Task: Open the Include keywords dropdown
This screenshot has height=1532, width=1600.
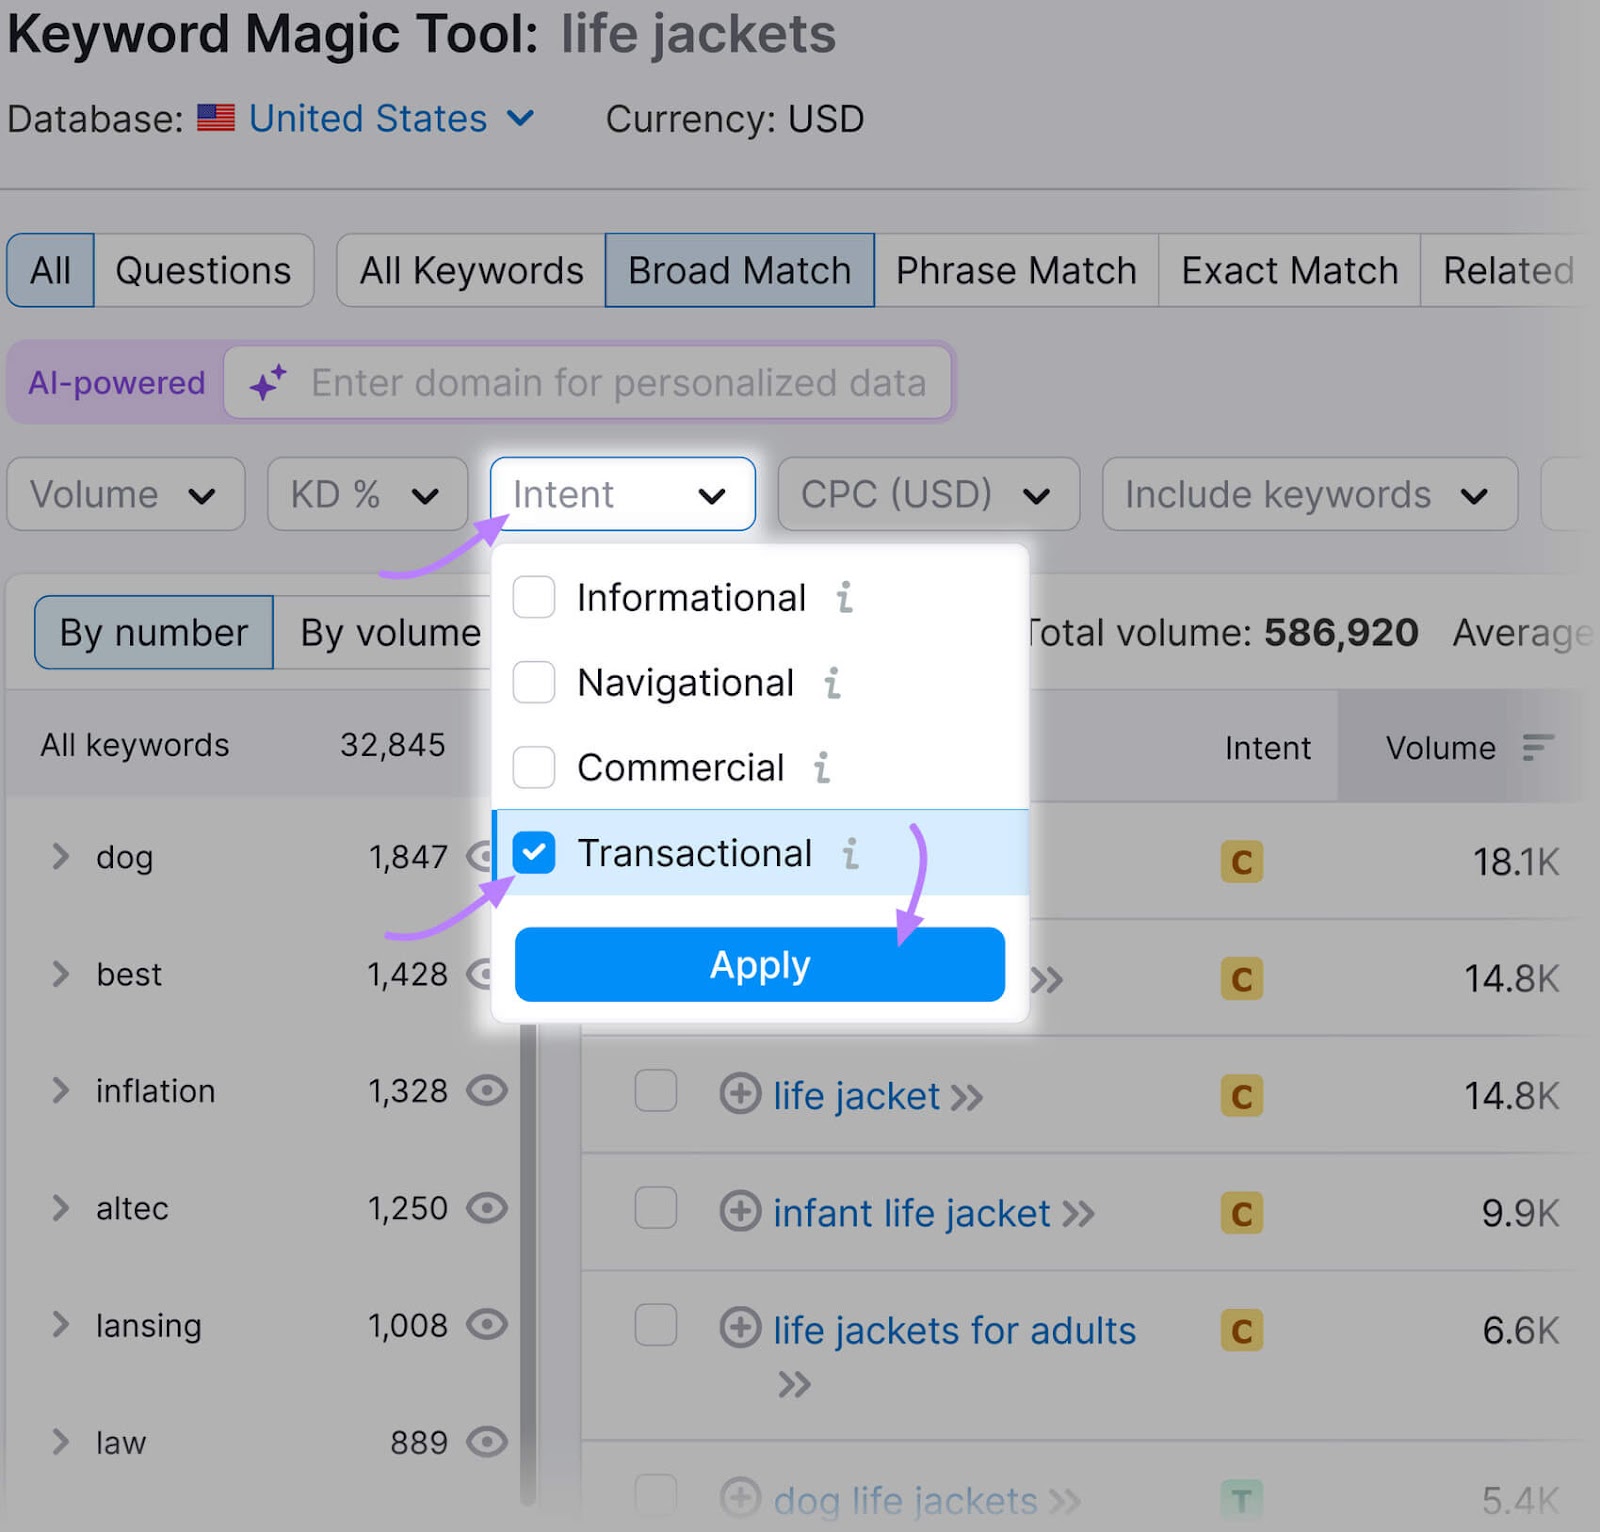Action: point(1309,494)
